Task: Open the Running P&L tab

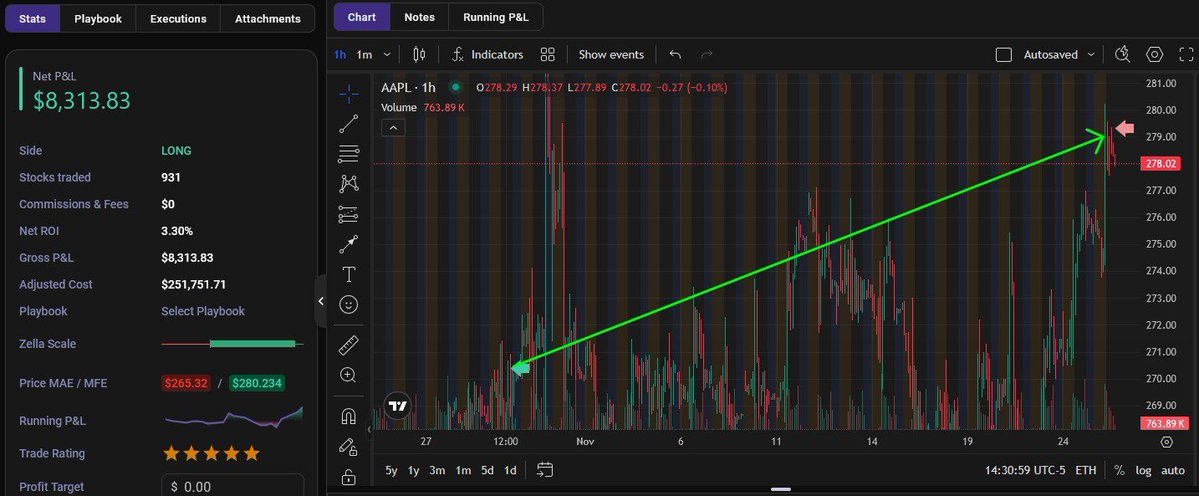Action: coord(496,17)
